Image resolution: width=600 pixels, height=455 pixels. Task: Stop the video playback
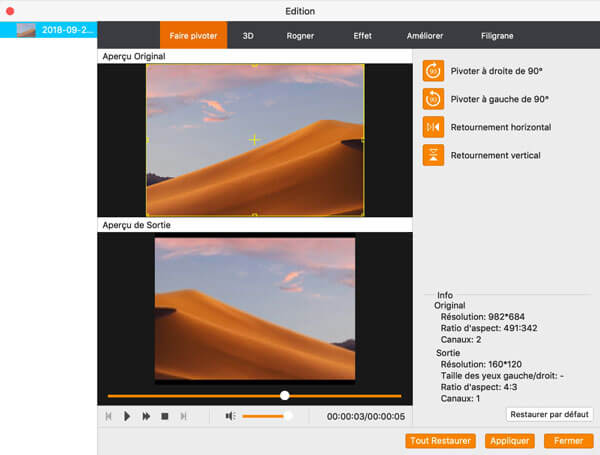tap(165, 415)
